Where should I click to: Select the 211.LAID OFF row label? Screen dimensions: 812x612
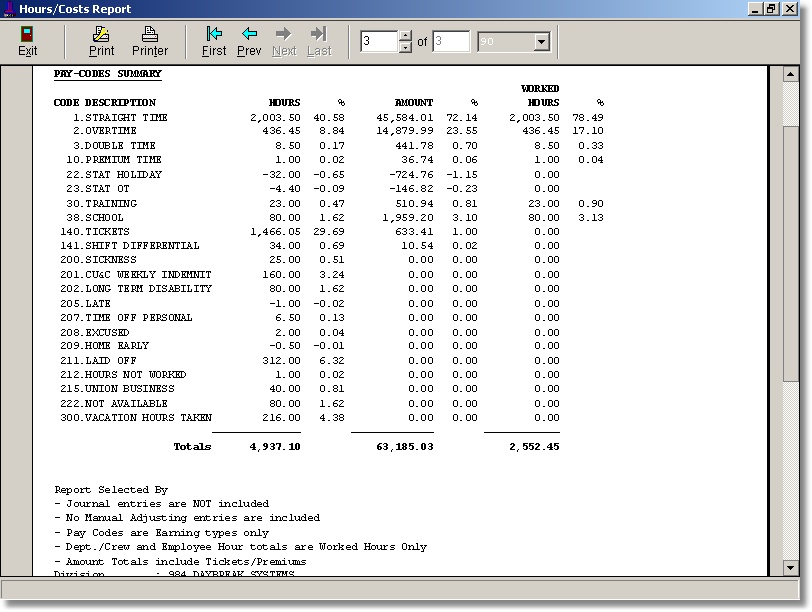[x=98, y=360]
